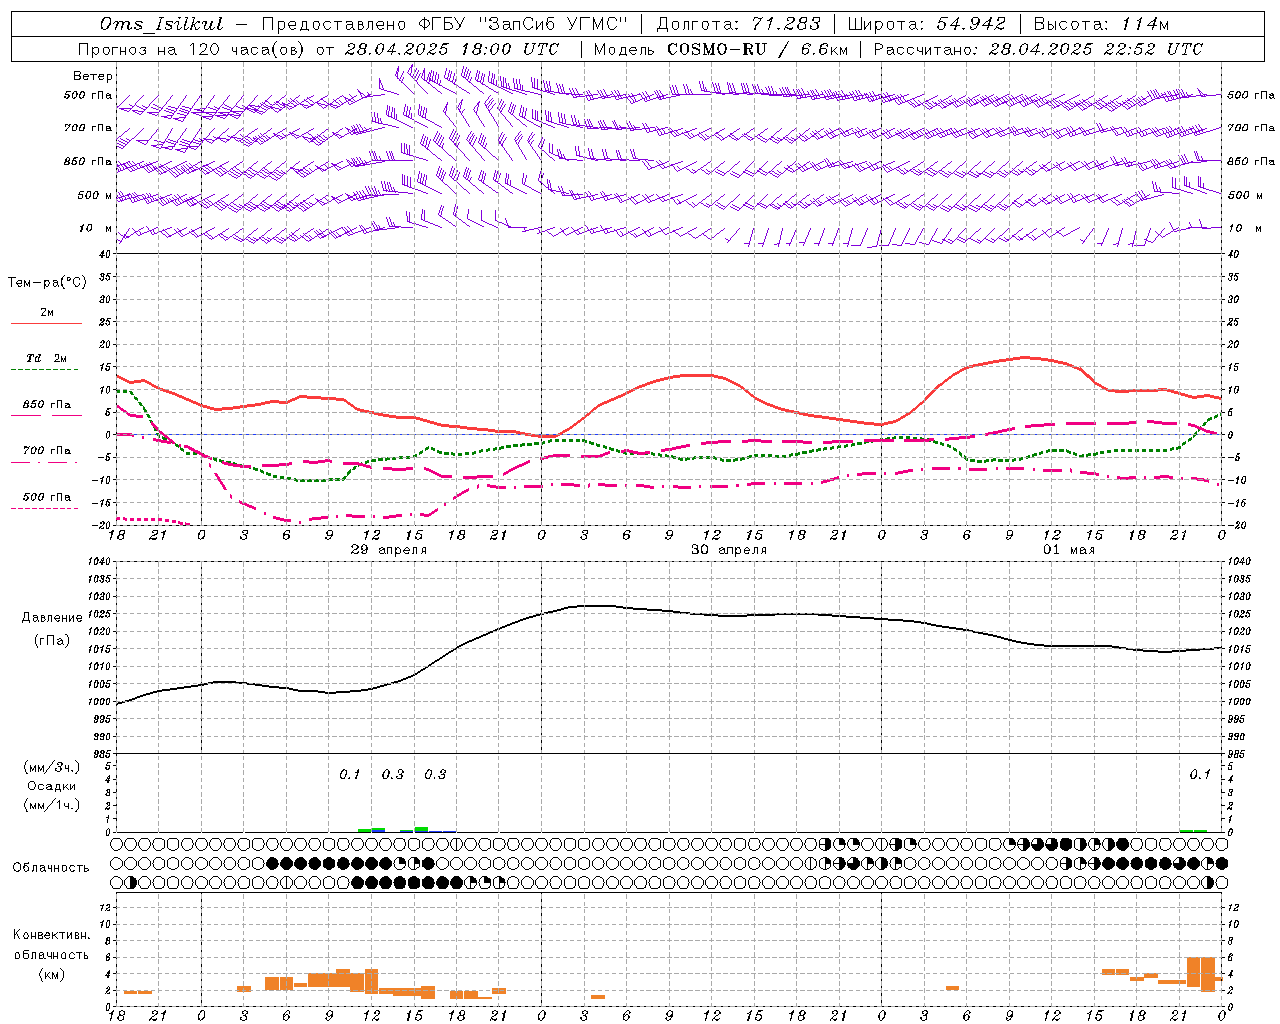Click the 30 апреля date label
The height and width of the screenshot is (1024, 1280).
(729, 550)
